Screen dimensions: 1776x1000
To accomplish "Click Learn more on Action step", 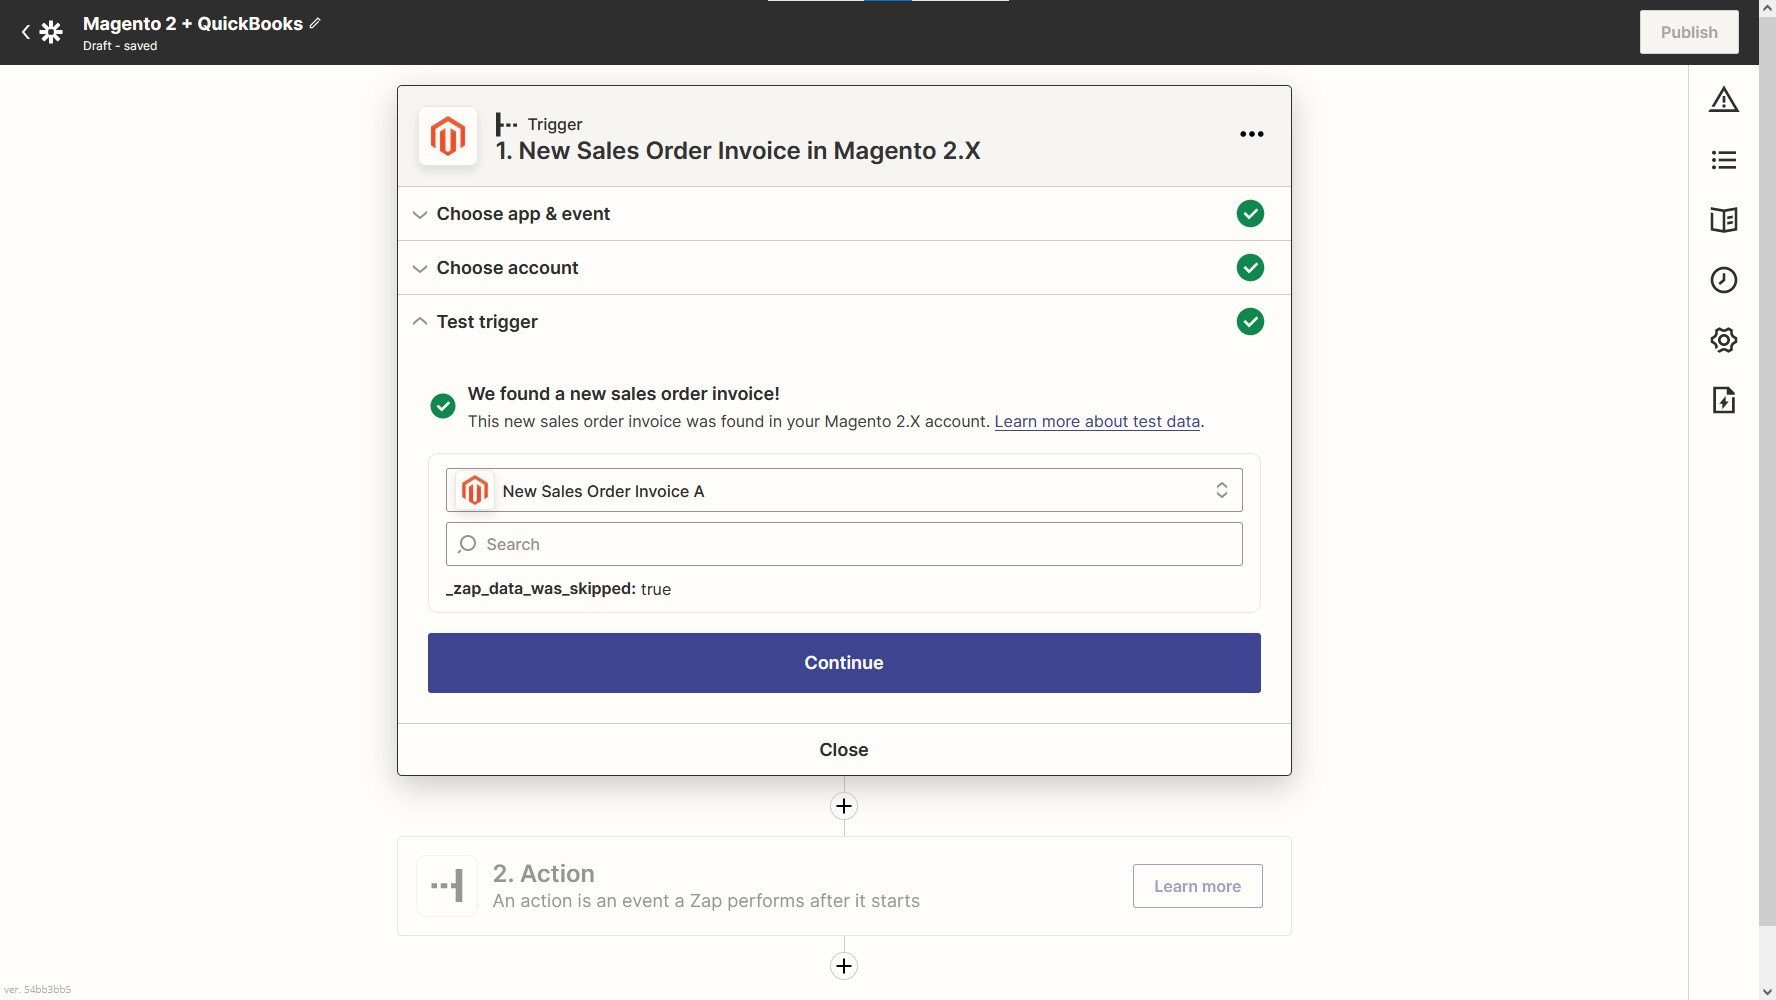I will 1197,886.
